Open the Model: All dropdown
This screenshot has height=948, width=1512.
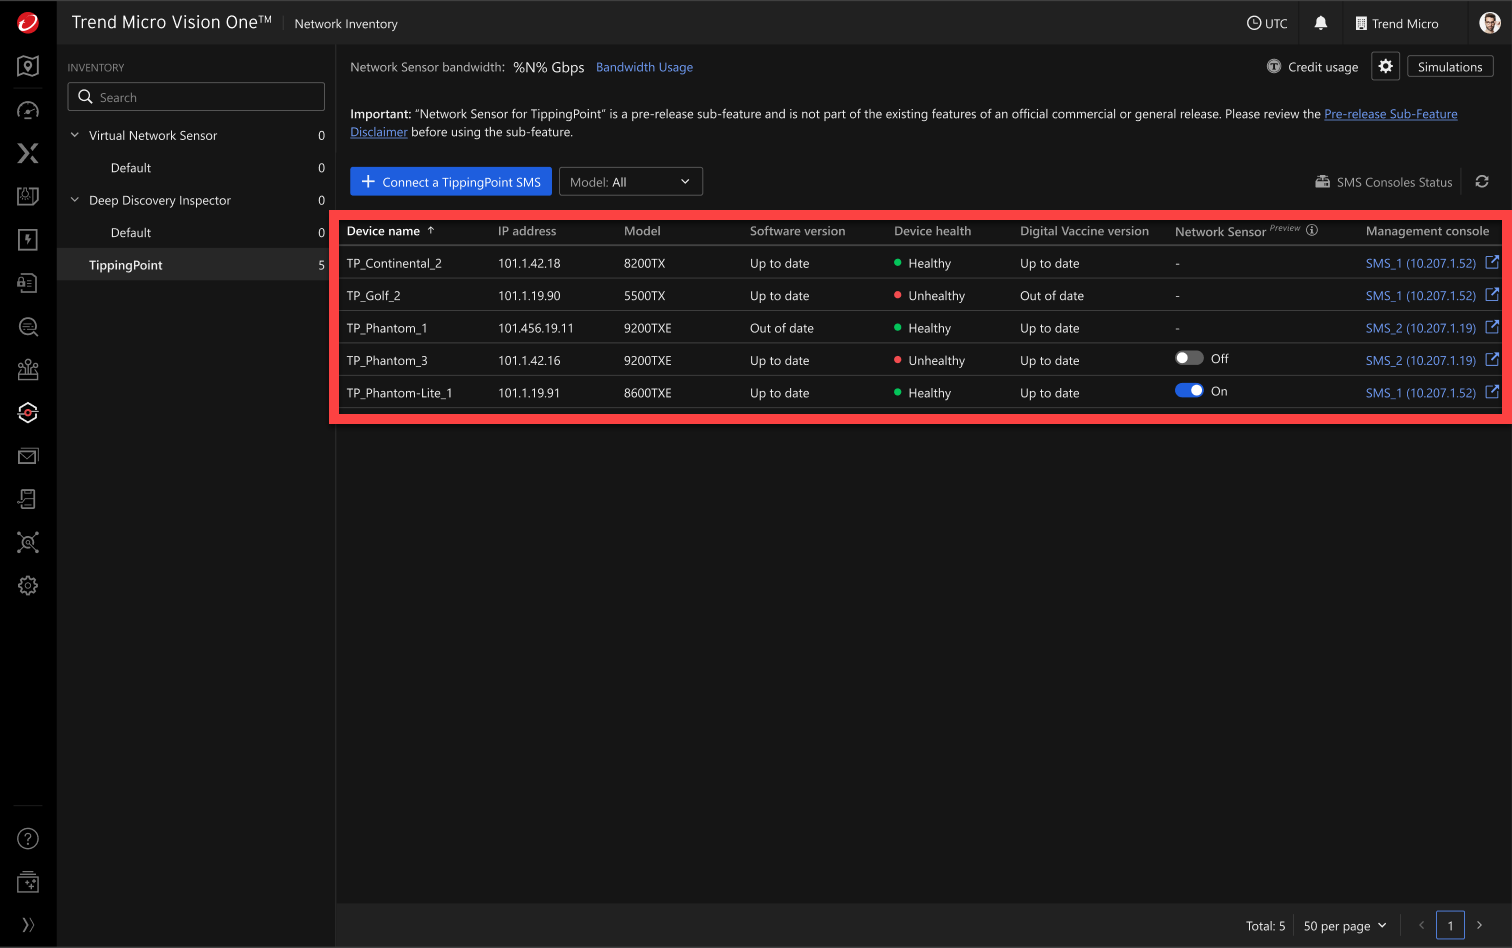tap(630, 181)
